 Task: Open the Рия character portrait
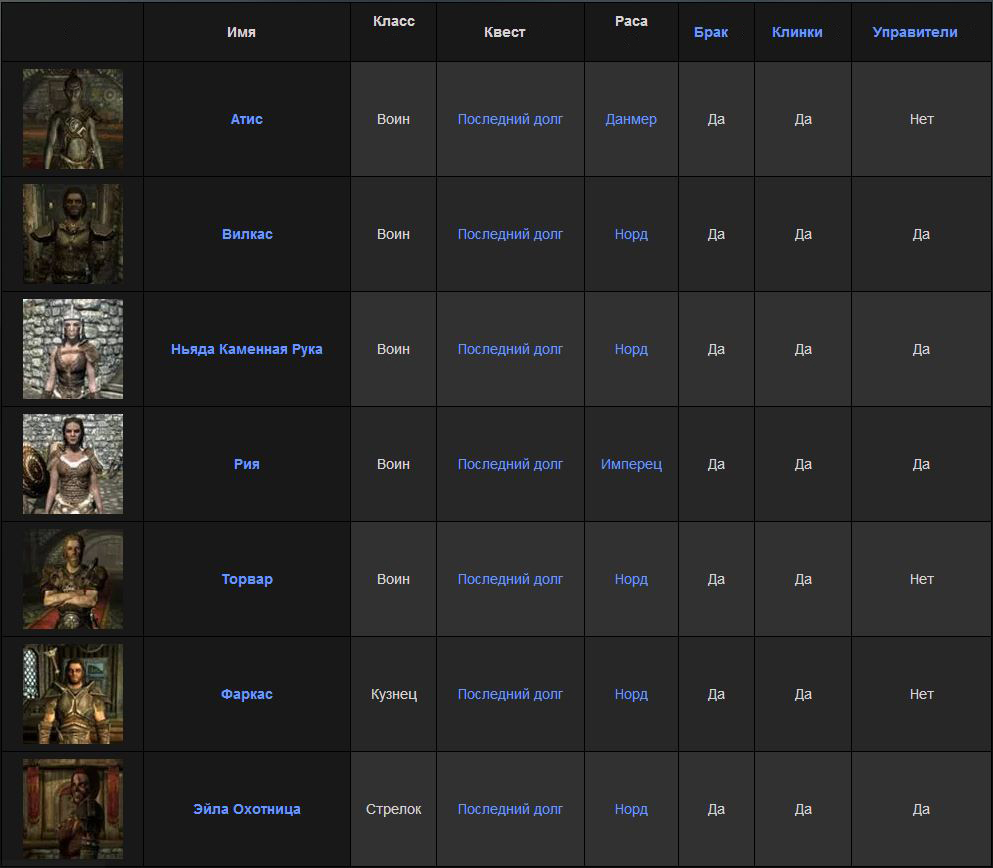(x=73, y=464)
